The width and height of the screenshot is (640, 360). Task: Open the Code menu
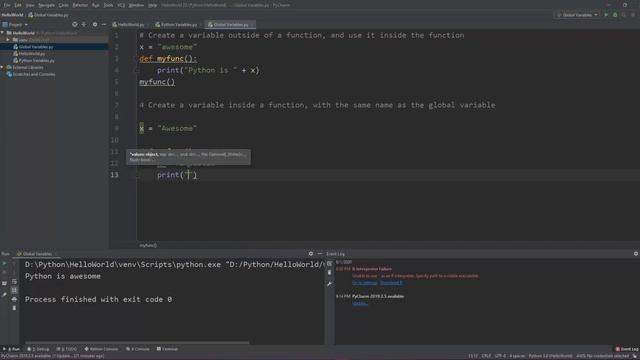click(64, 5)
